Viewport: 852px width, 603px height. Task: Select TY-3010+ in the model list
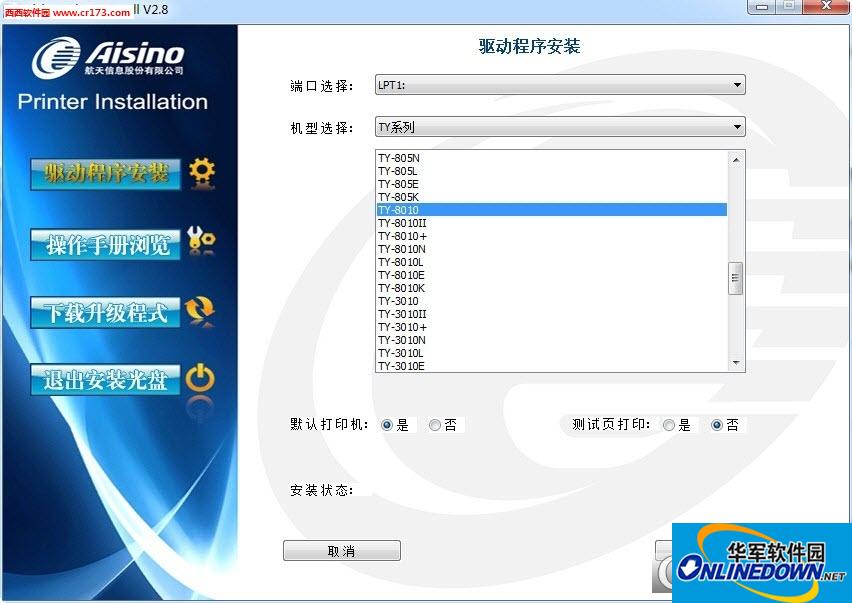(552, 328)
